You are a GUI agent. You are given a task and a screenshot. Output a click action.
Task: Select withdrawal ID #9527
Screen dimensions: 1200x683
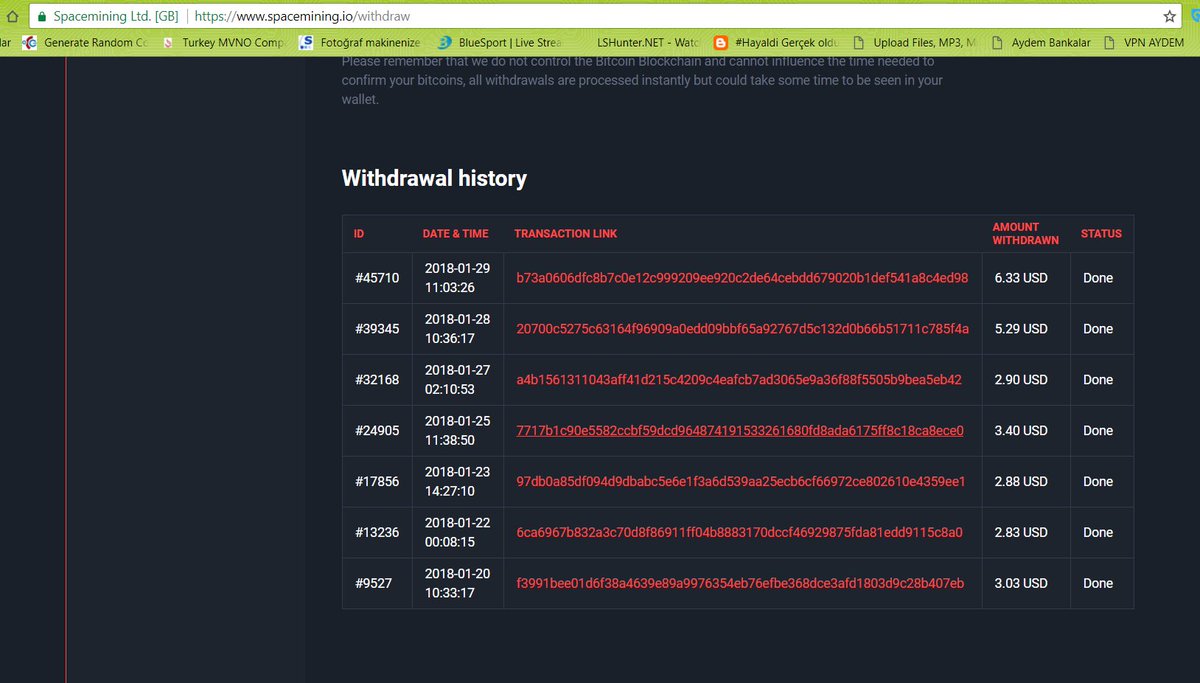click(x=373, y=583)
